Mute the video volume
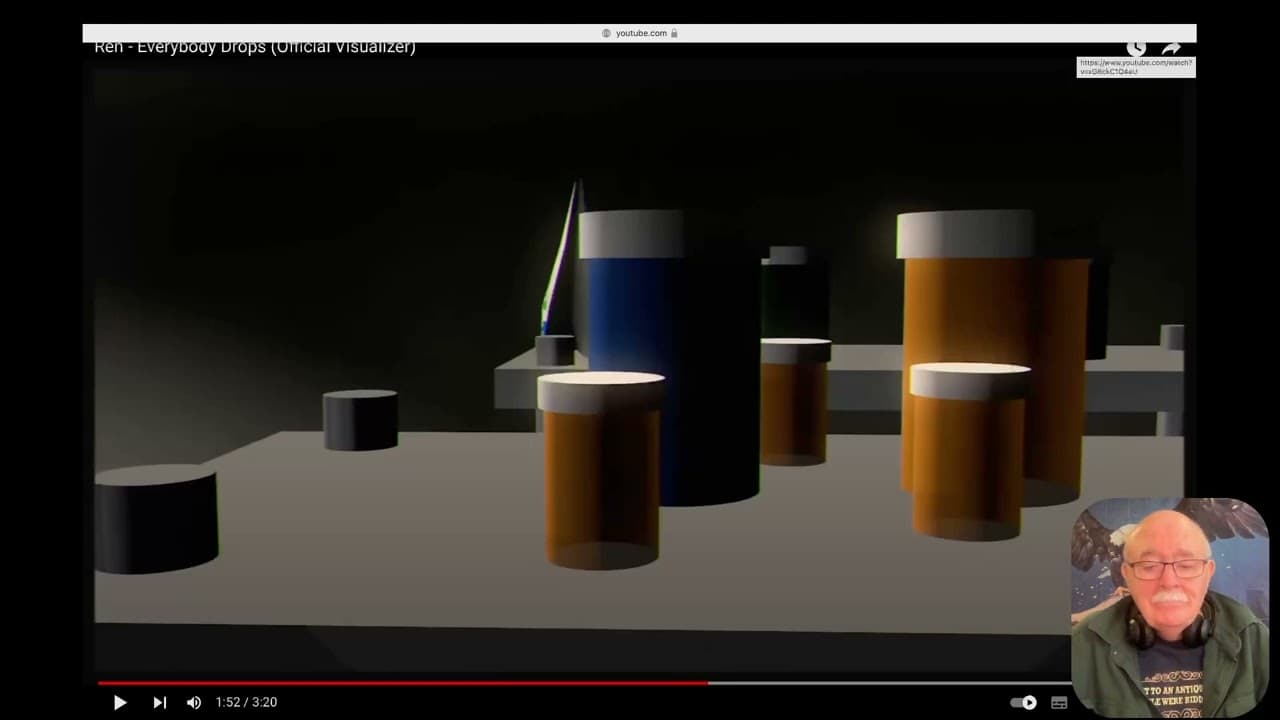The height and width of the screenshot is (720, 1280). [x=194, y=702]
